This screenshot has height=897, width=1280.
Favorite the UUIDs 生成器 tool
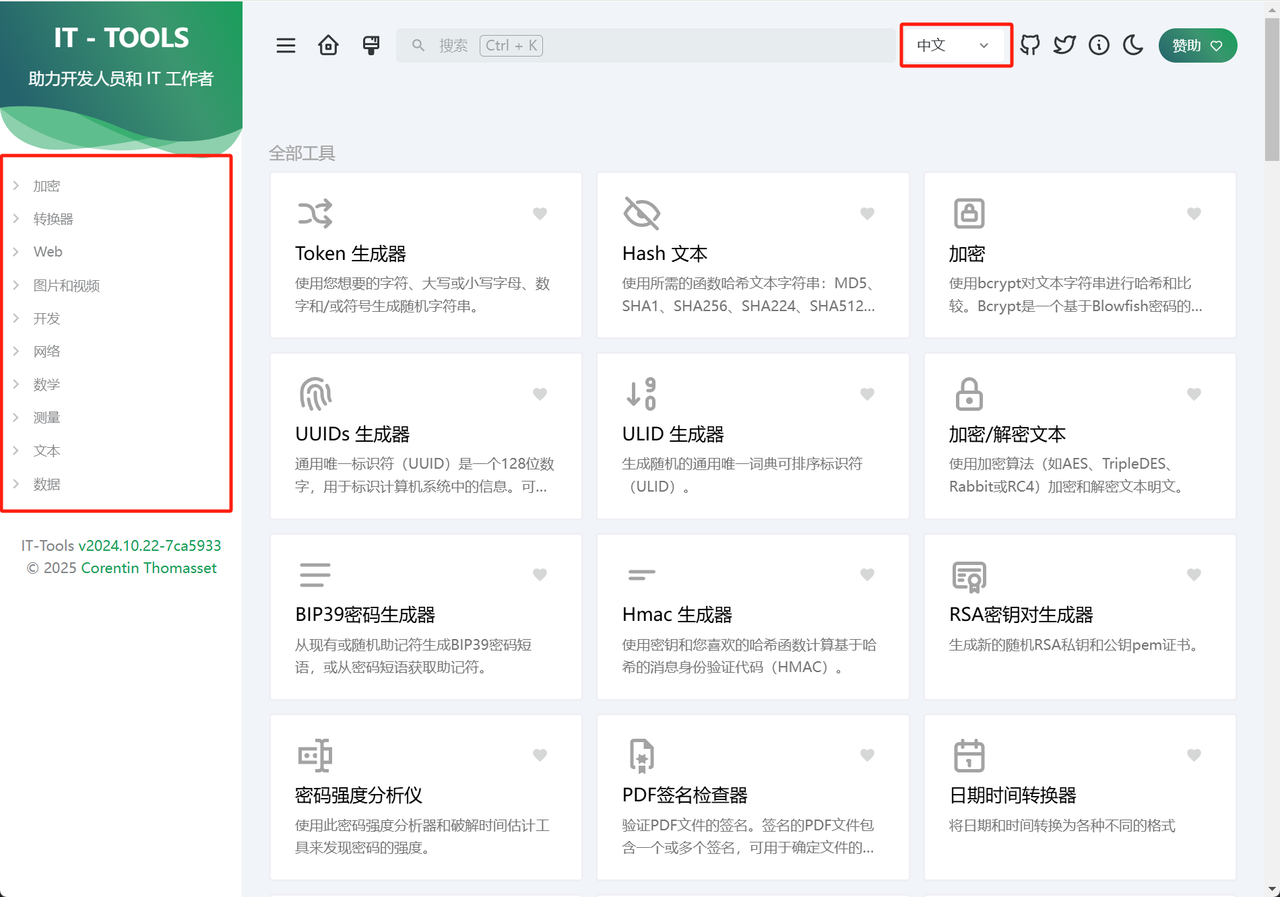(540, 394)
